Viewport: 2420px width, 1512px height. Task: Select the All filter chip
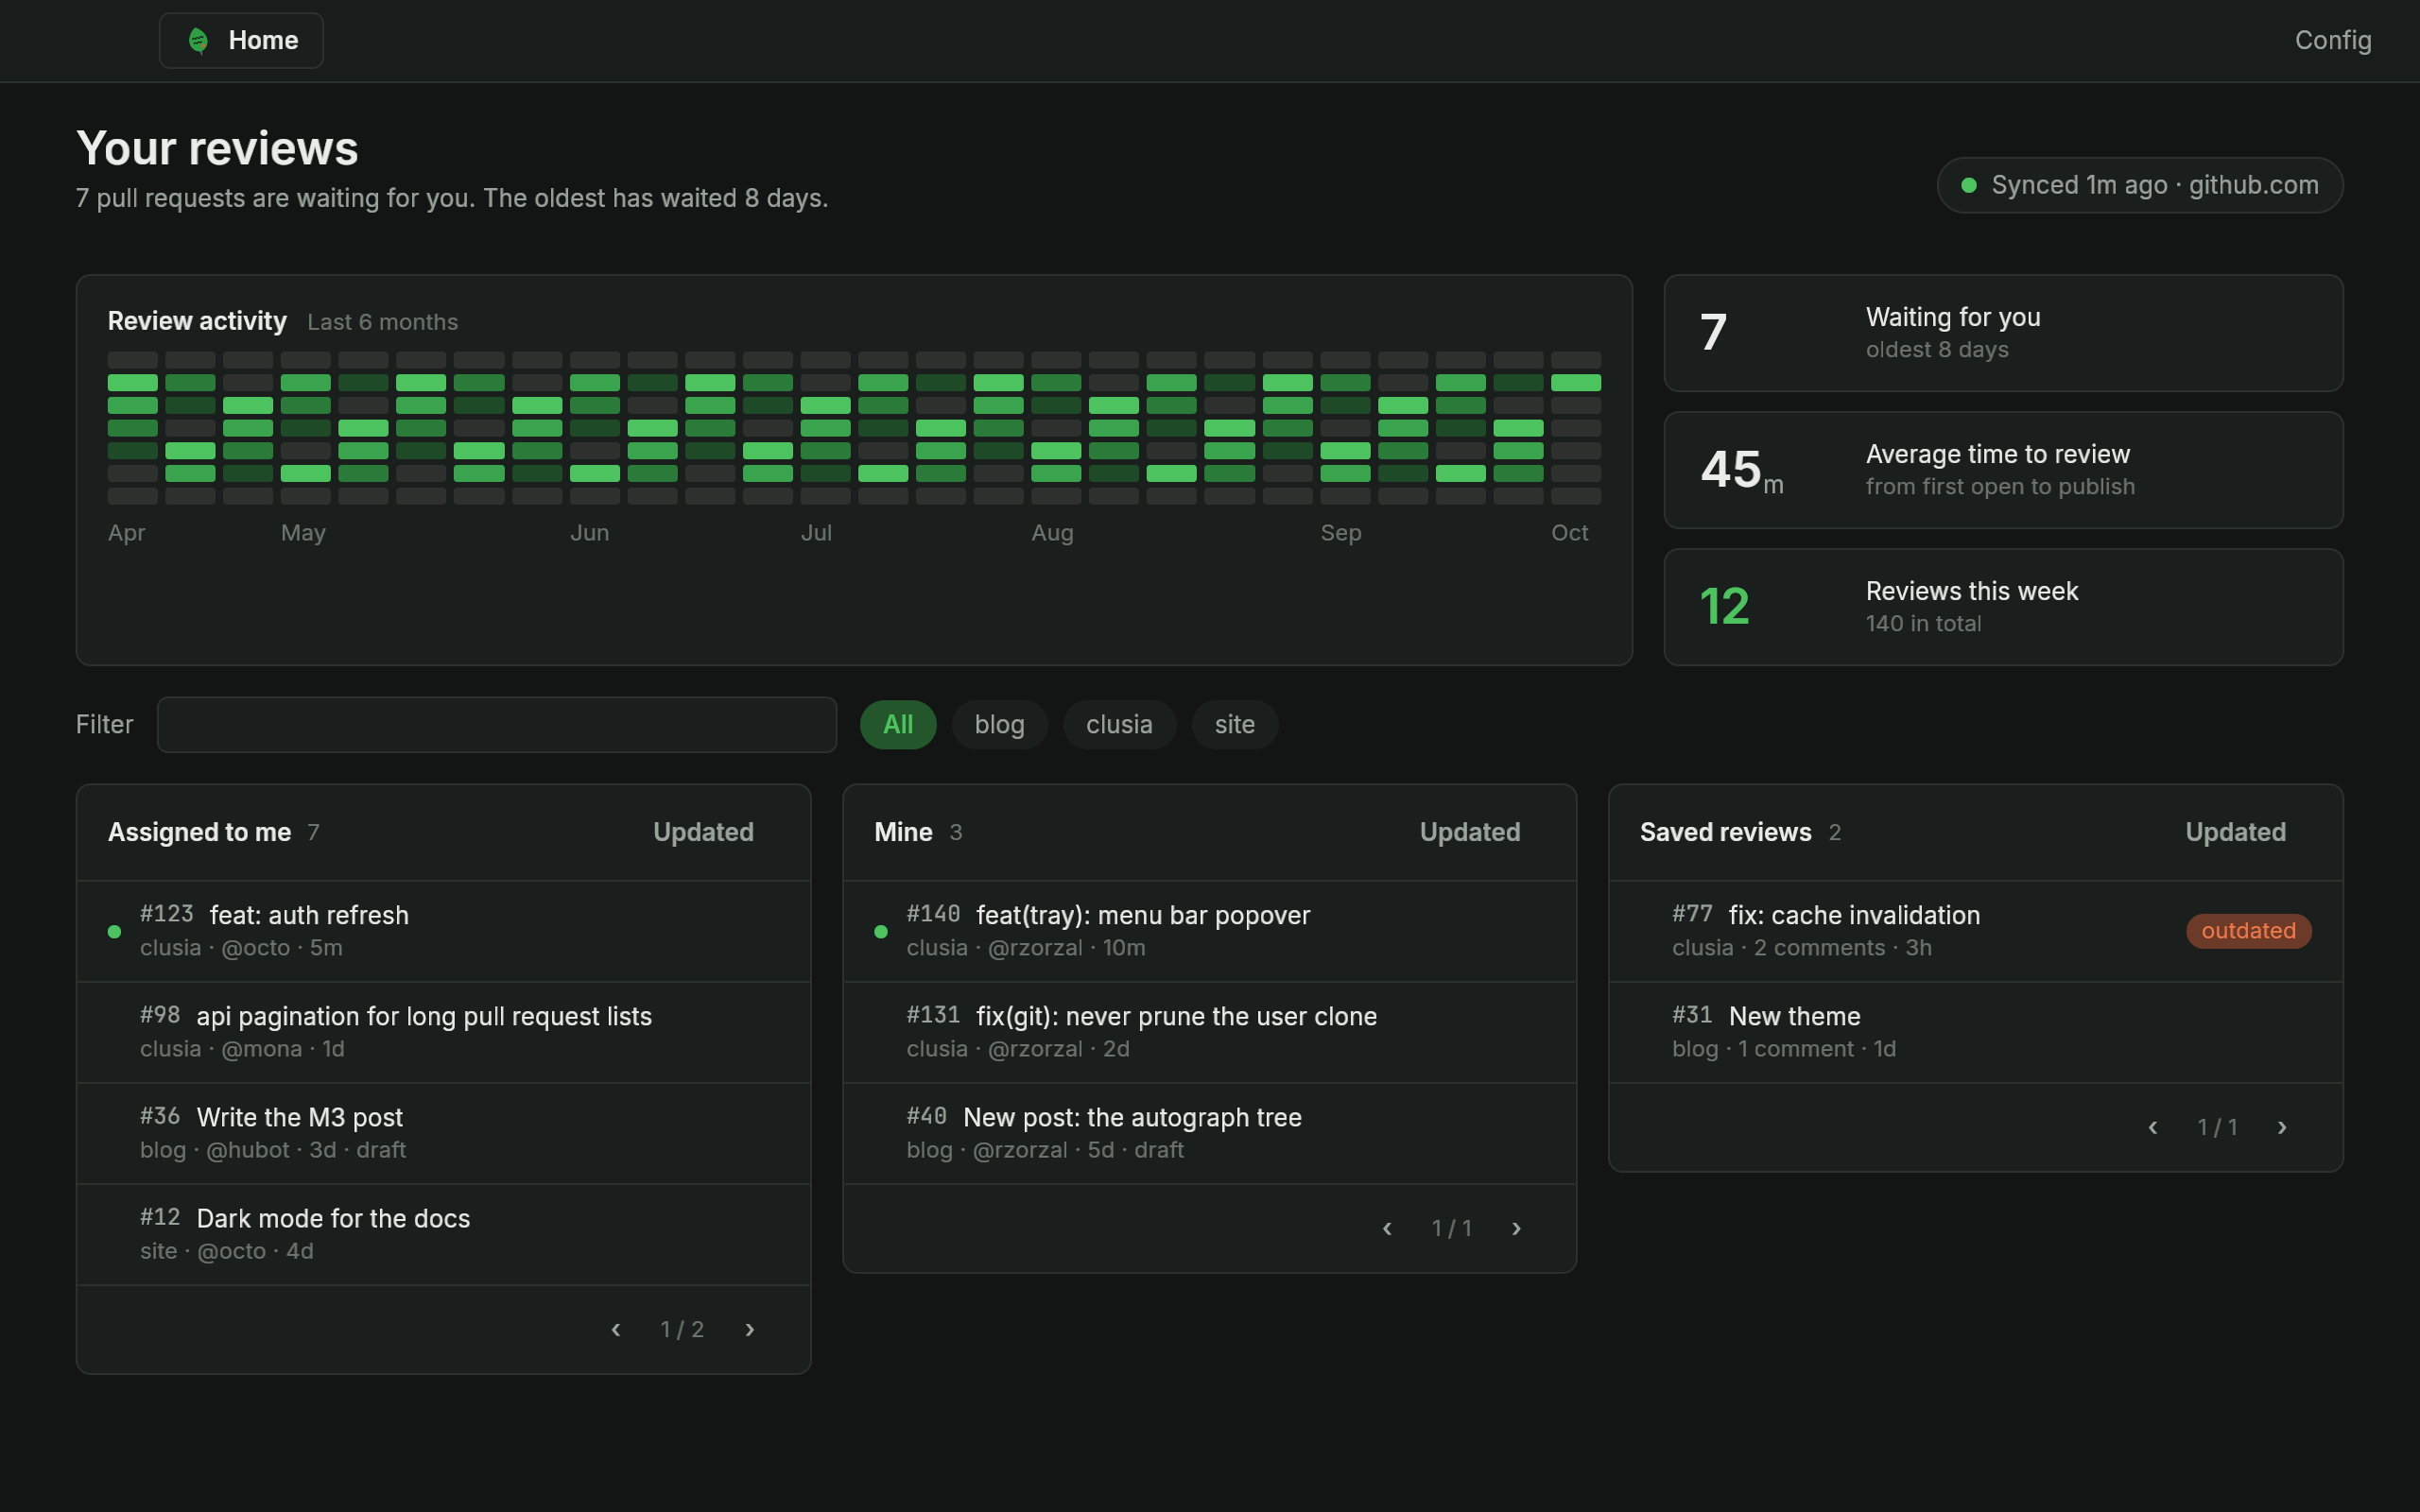(897, 724)
